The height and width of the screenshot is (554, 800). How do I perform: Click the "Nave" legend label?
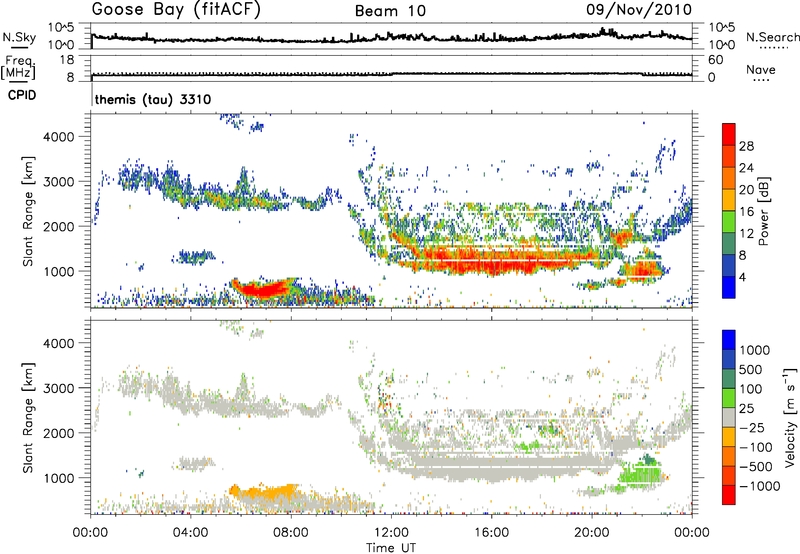[x=761, y=69]
